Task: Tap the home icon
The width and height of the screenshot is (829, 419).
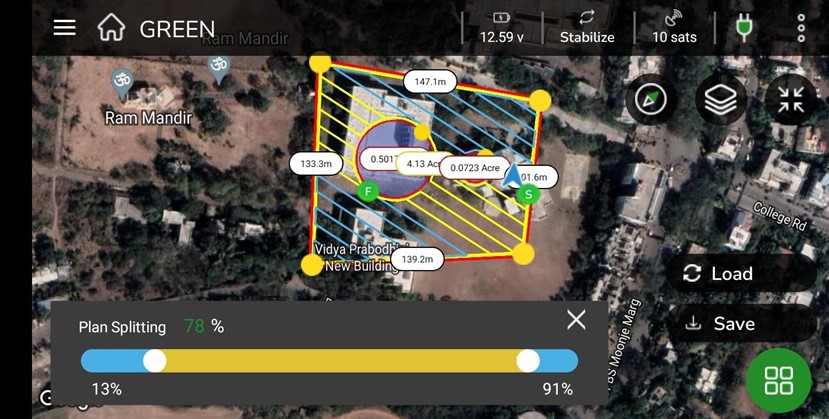Action: pos(111,27)
